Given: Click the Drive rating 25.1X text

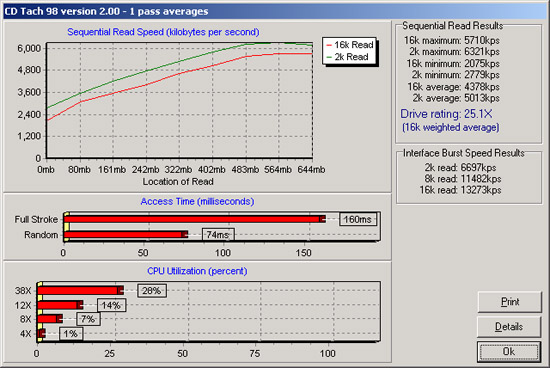Looking at the screenshot, I should 446,114.
